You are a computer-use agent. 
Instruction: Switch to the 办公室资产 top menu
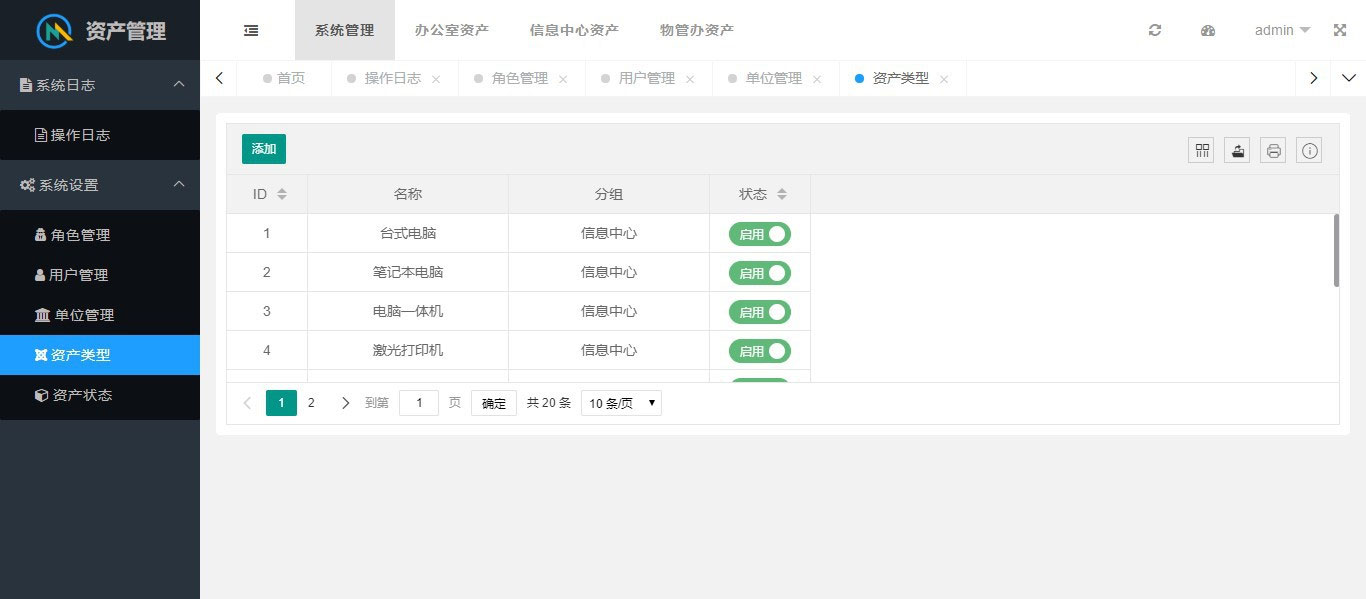pyautogui.click(x=452, y=30)
